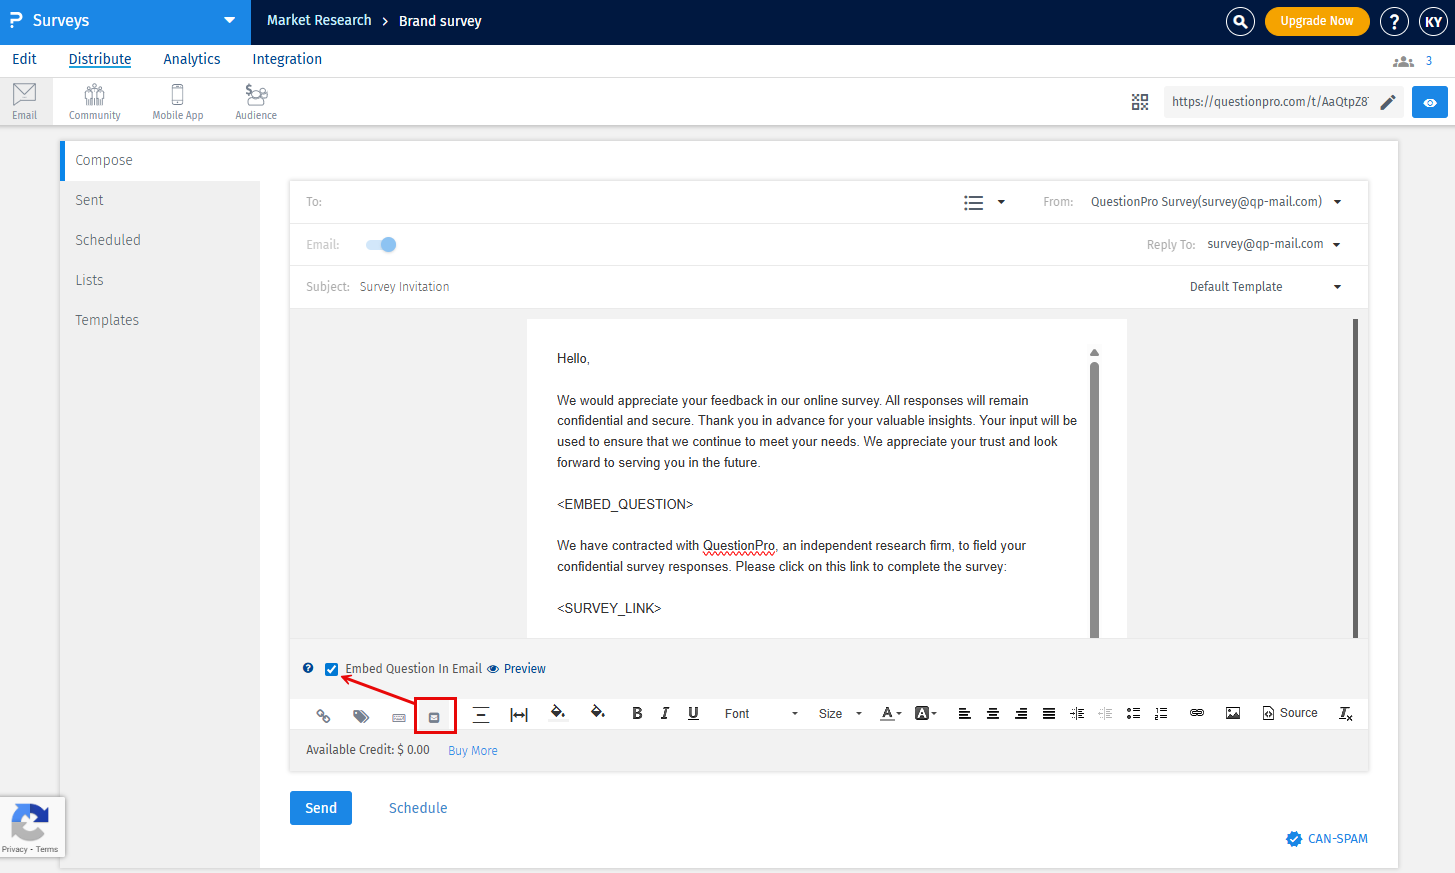Click the line height icon in toolbar
This screenshot has width=1455, height=873.
pyautogui.click(x=481, y=714)
